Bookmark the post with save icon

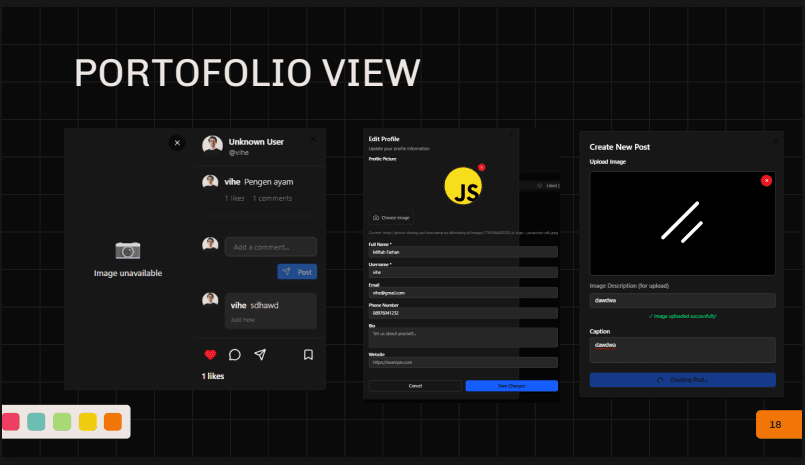click(308, 354)
